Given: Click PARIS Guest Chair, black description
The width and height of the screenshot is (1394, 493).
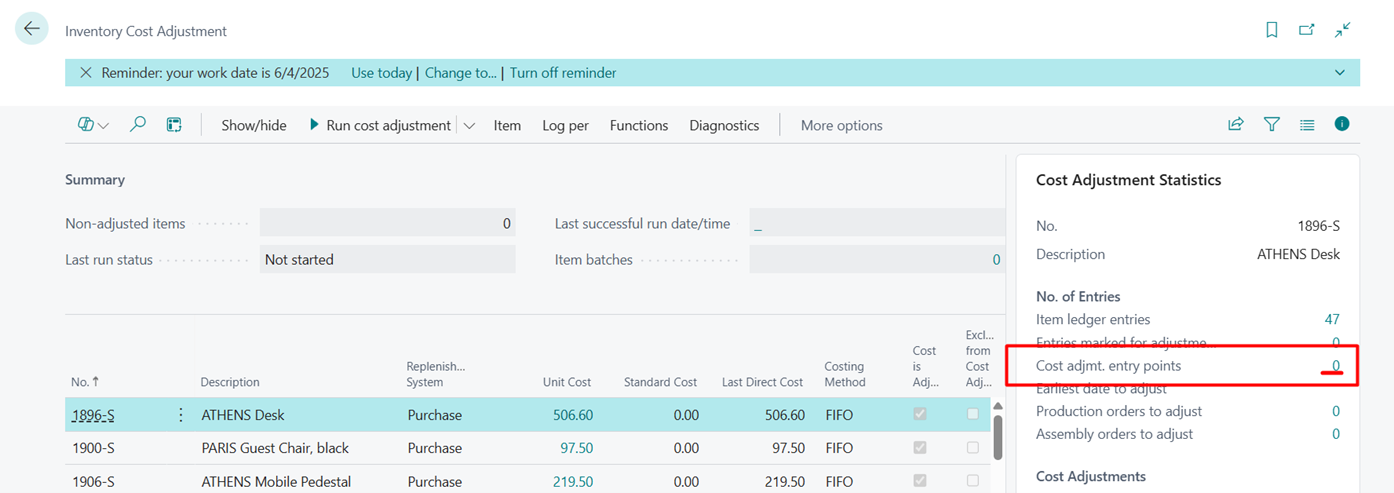Looking at the screenshot, I should pos(275,448).
